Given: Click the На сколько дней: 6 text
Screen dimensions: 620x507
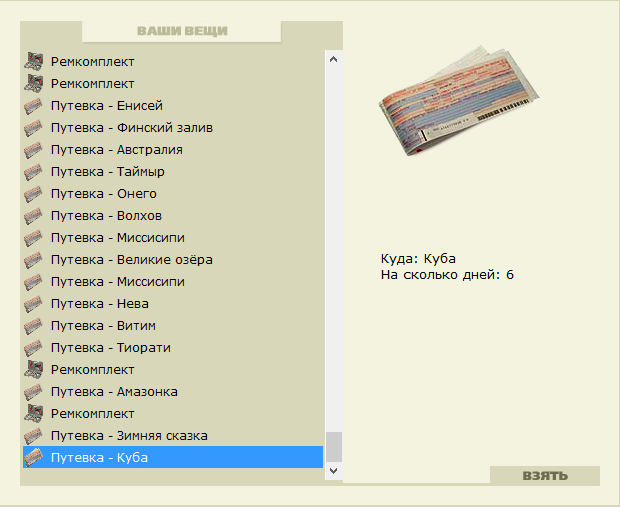Looking at the screenshot, I should tap(447, 274).
